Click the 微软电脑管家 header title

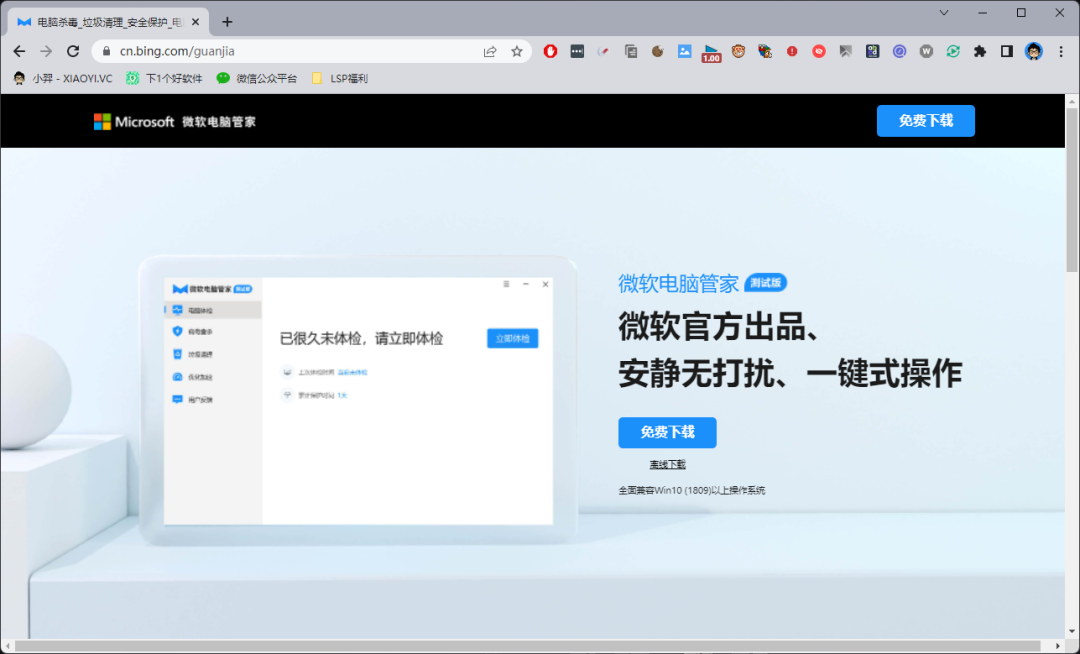(x=219, y=122)
